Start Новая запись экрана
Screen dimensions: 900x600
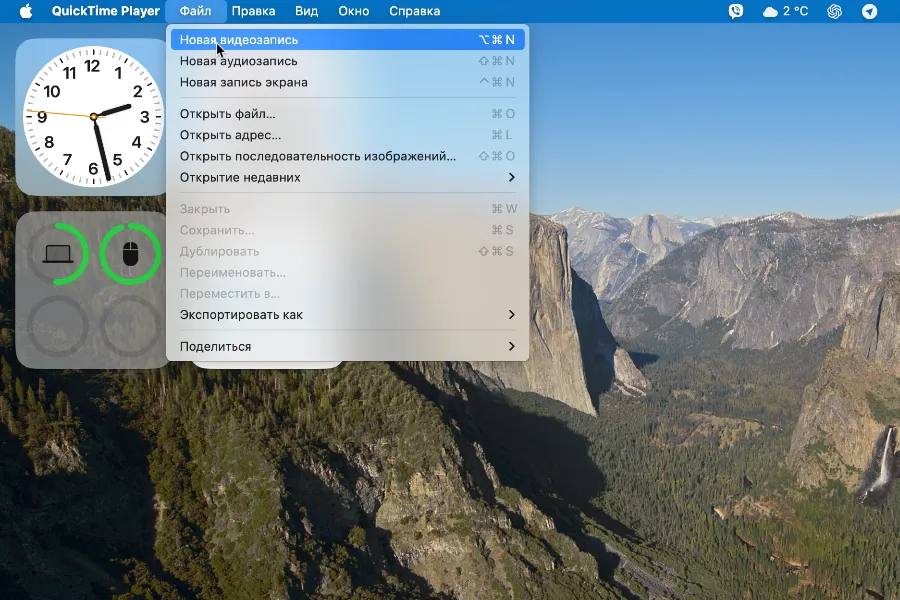[x=347, y=82]
